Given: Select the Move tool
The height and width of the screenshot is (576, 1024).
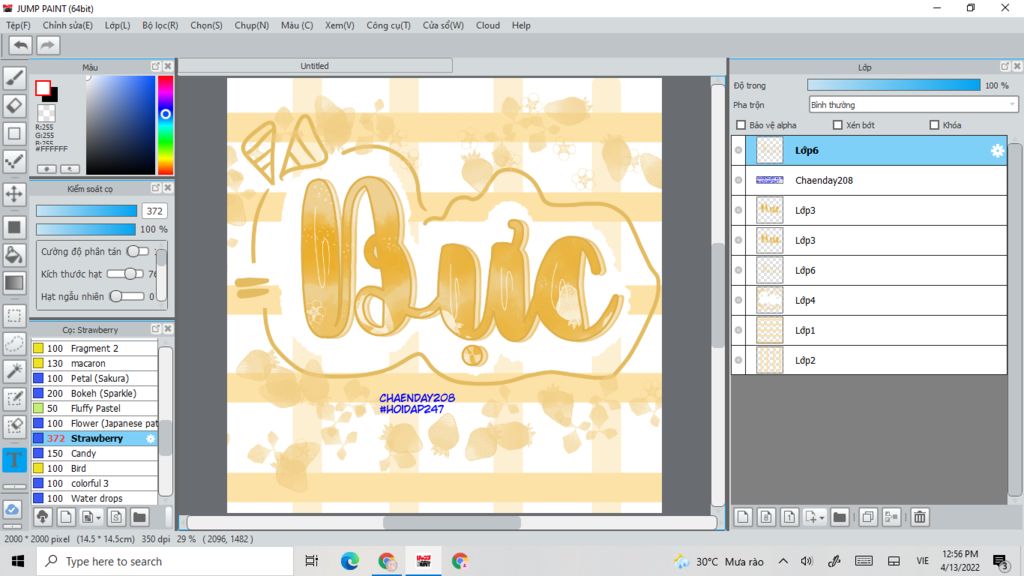Looking at the screenshot, I should [x=14, y=194].
